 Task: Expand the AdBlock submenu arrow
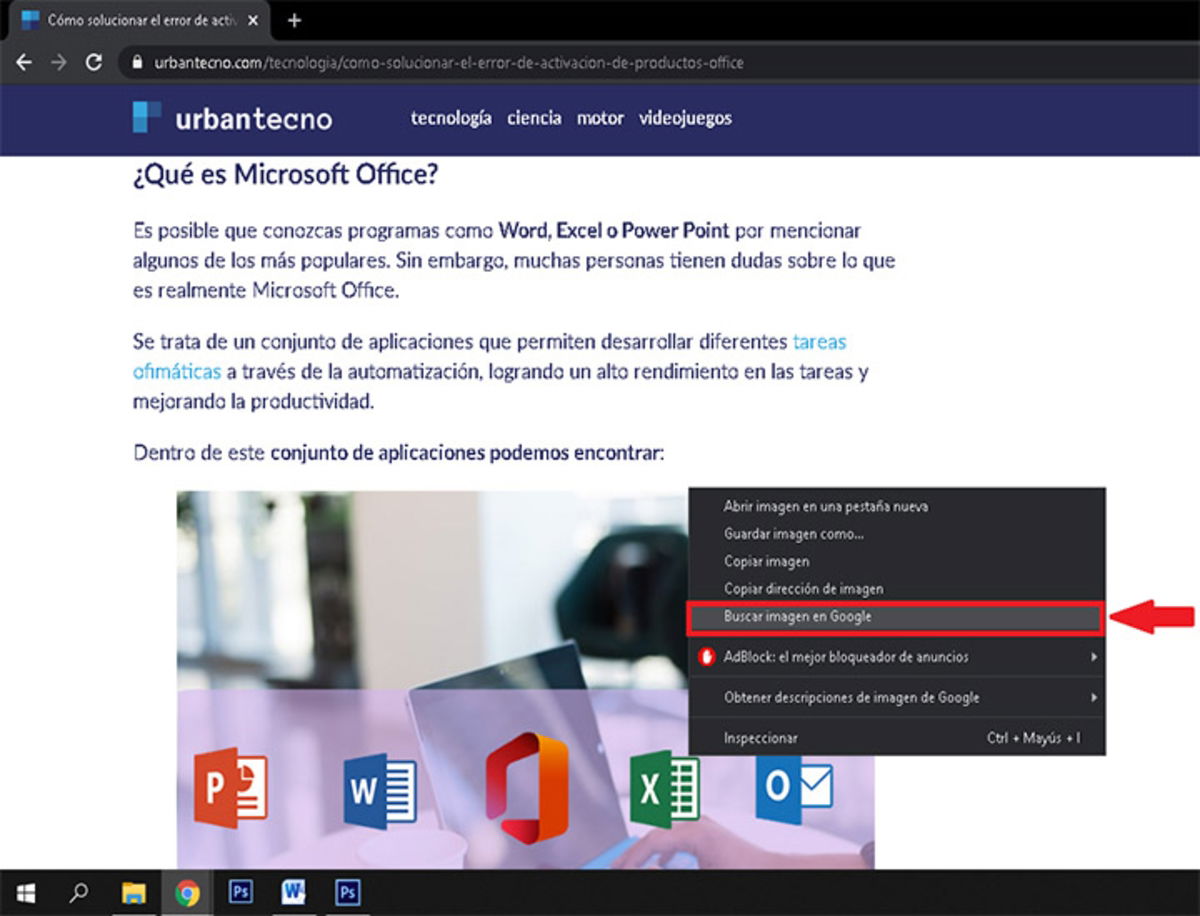(x=1094, y=657)
